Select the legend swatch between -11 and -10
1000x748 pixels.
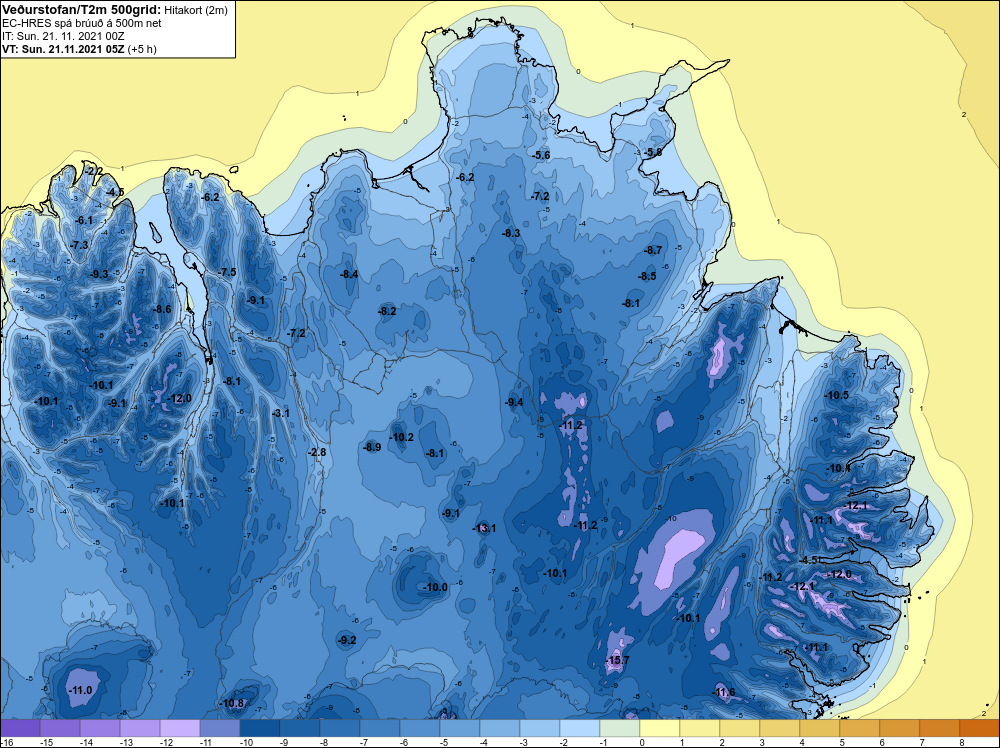(x=219, y=728)
